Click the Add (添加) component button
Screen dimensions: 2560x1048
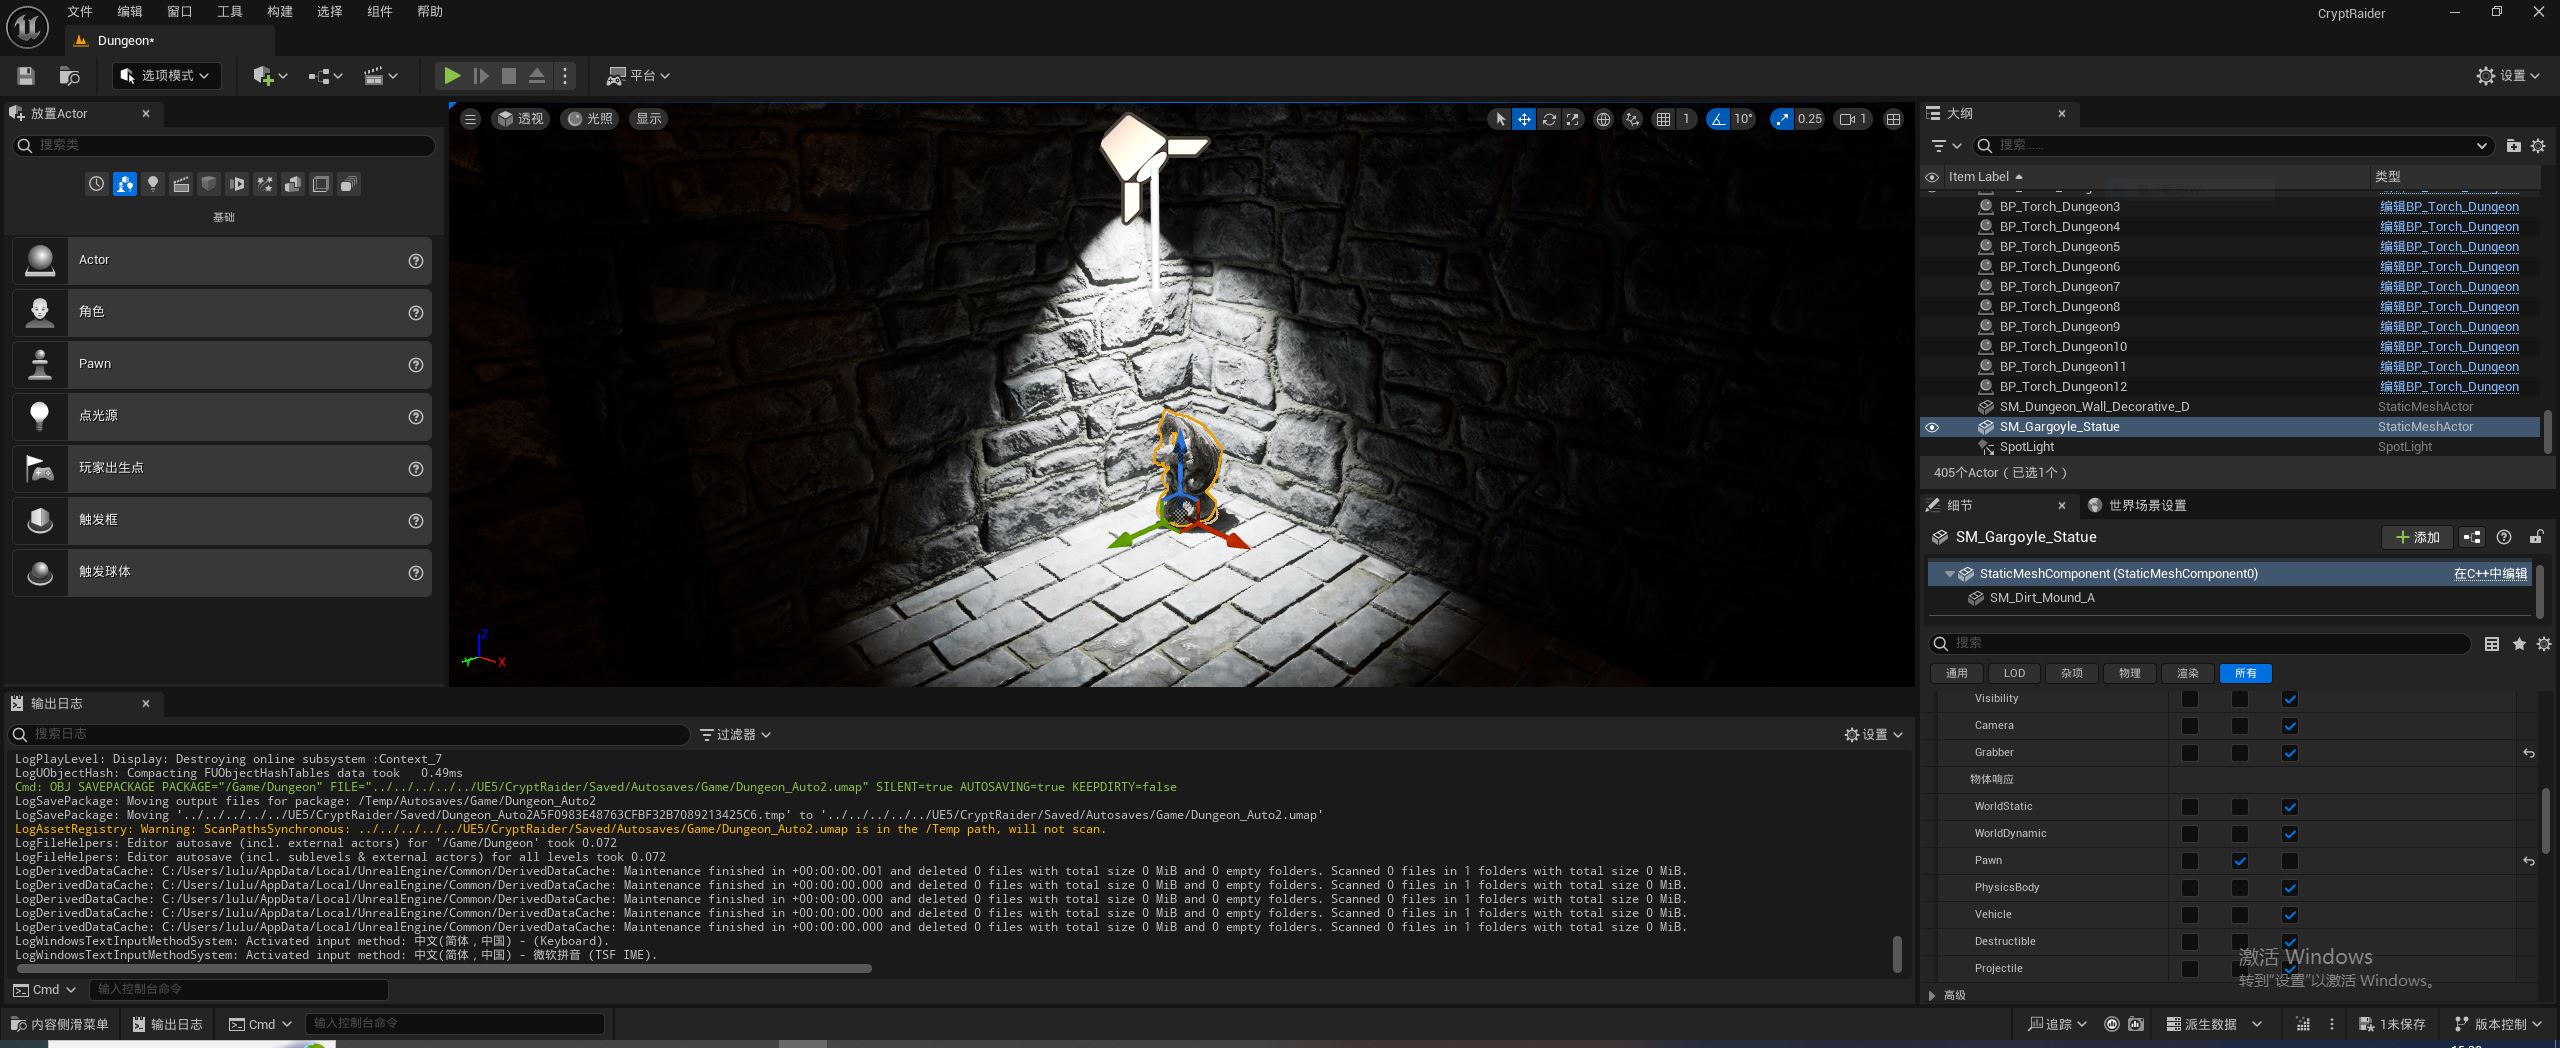point(2416,537)
